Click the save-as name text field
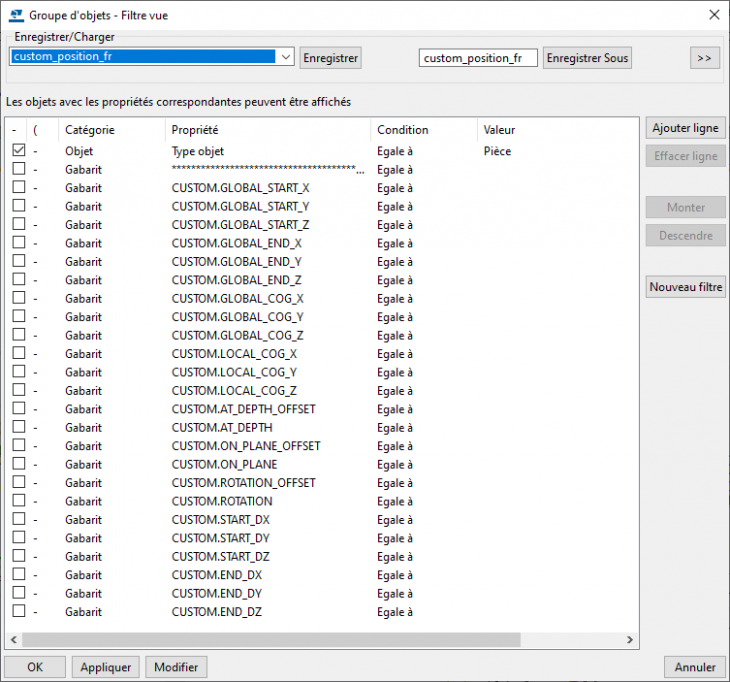Screen dimensions: 730x682 (478, 58)
